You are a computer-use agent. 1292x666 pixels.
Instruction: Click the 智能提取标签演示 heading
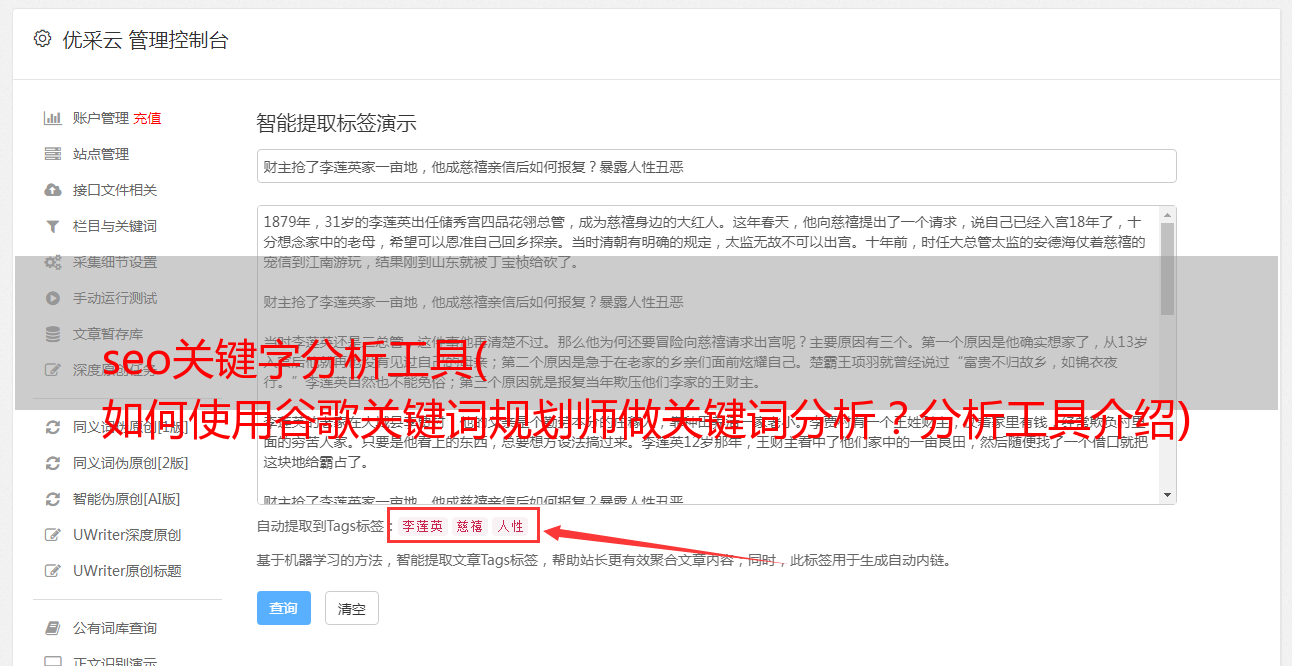coord(336,124)
